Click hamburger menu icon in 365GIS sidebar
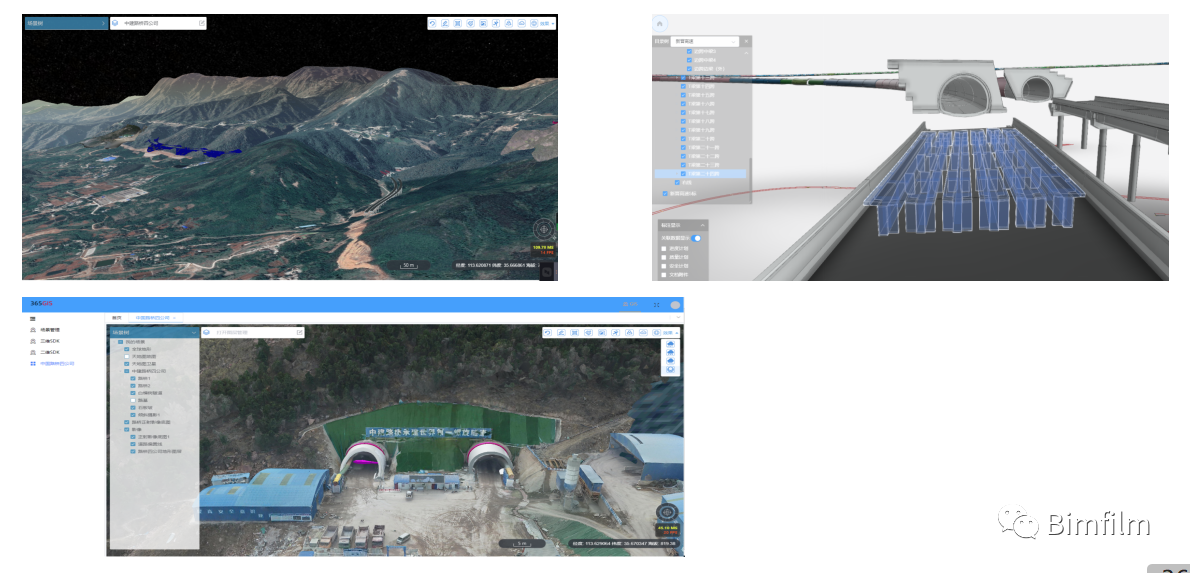Viewport: 1190px width, 573px height. click(x=33, y=319)
